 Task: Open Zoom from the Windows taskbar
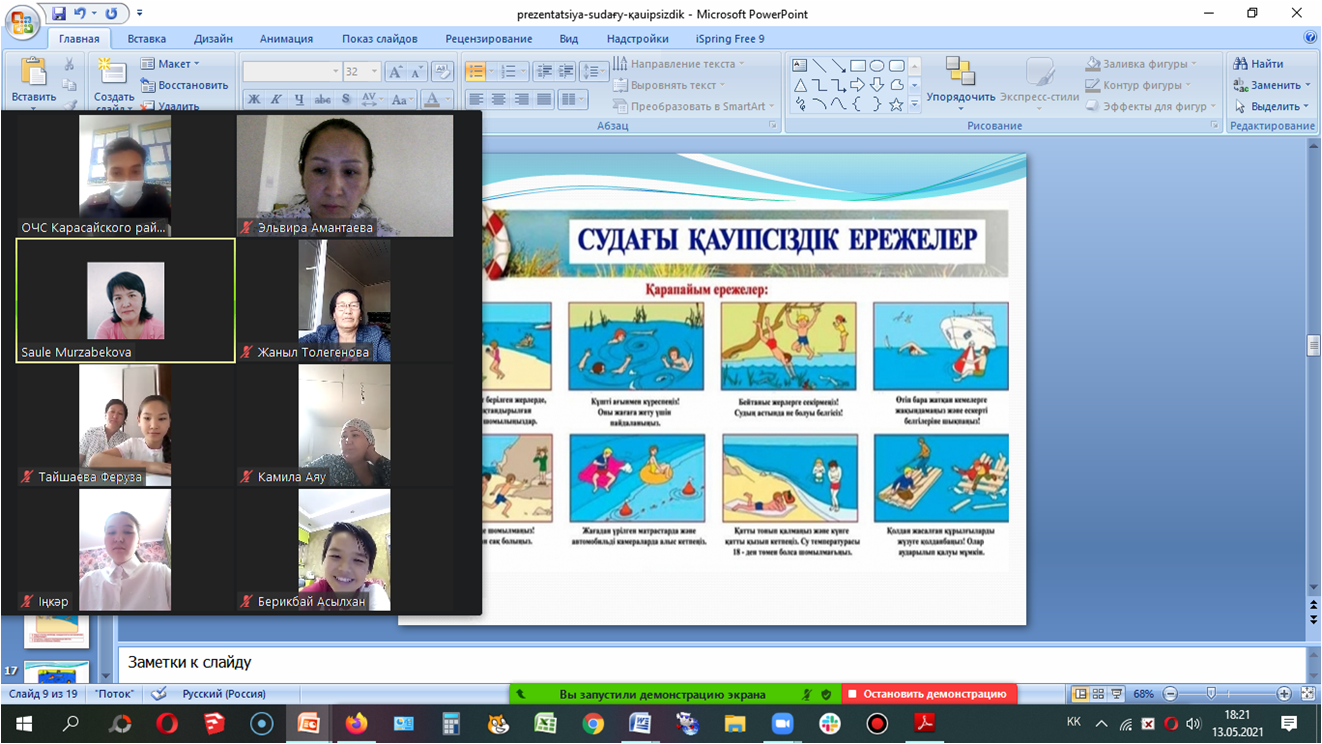point(782,724)
